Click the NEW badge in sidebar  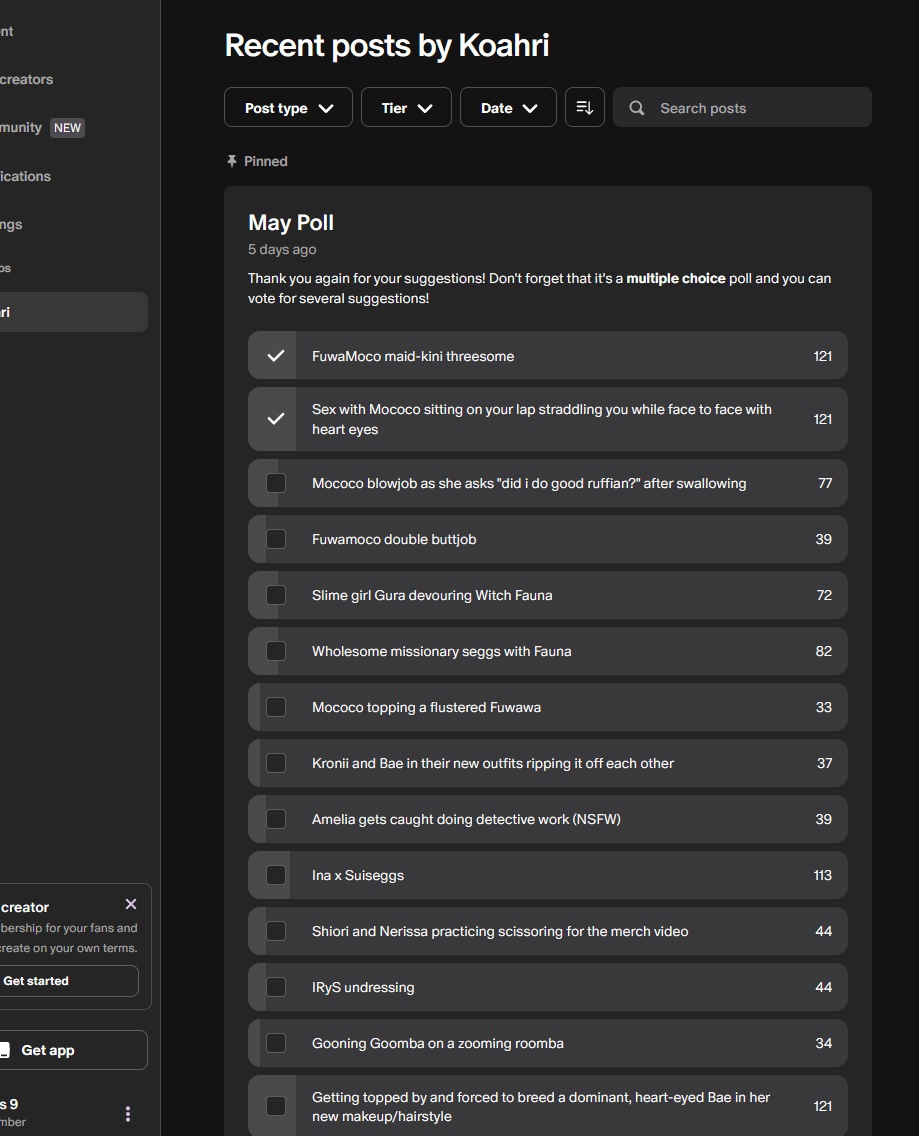67,128
